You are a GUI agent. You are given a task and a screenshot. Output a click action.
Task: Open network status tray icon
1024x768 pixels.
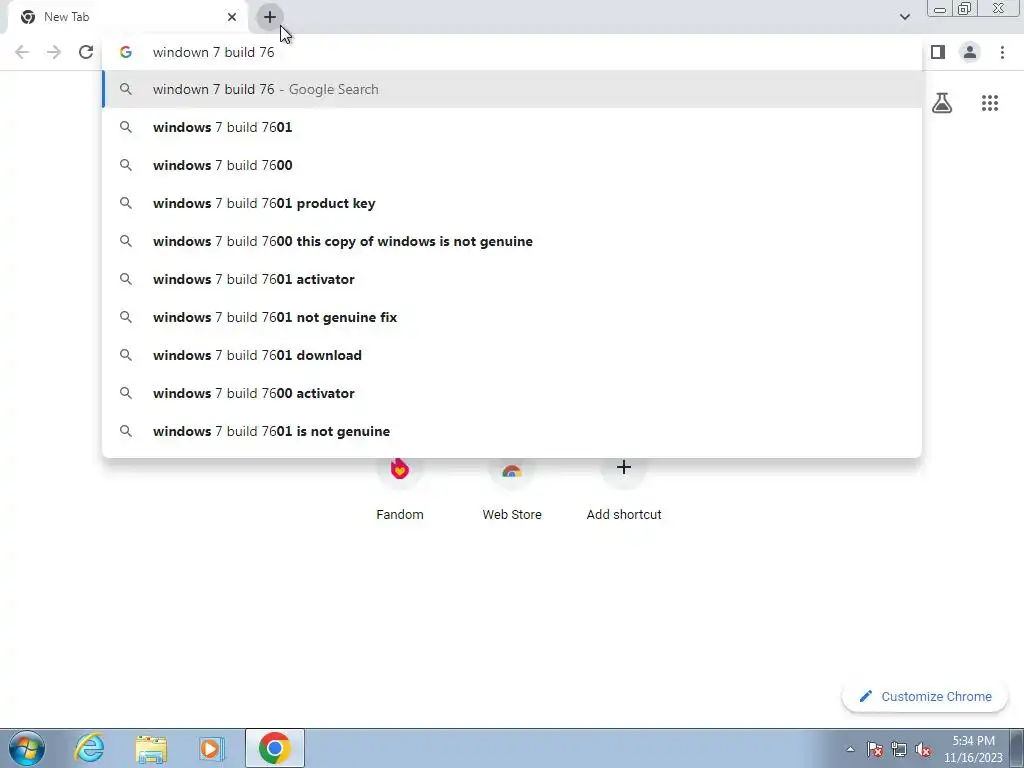(x=899, y=749)
